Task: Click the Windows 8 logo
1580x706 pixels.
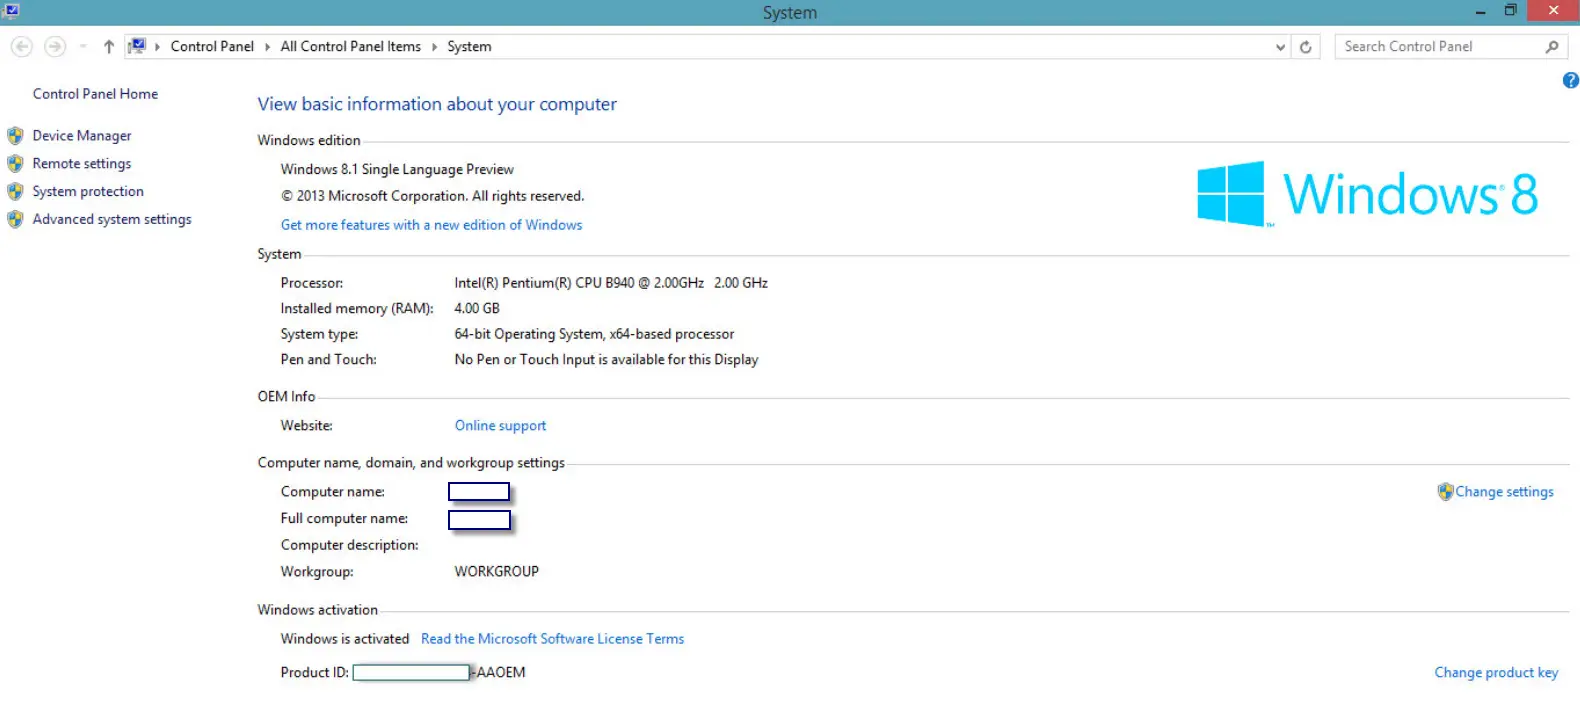Action: pos(1368,194)
